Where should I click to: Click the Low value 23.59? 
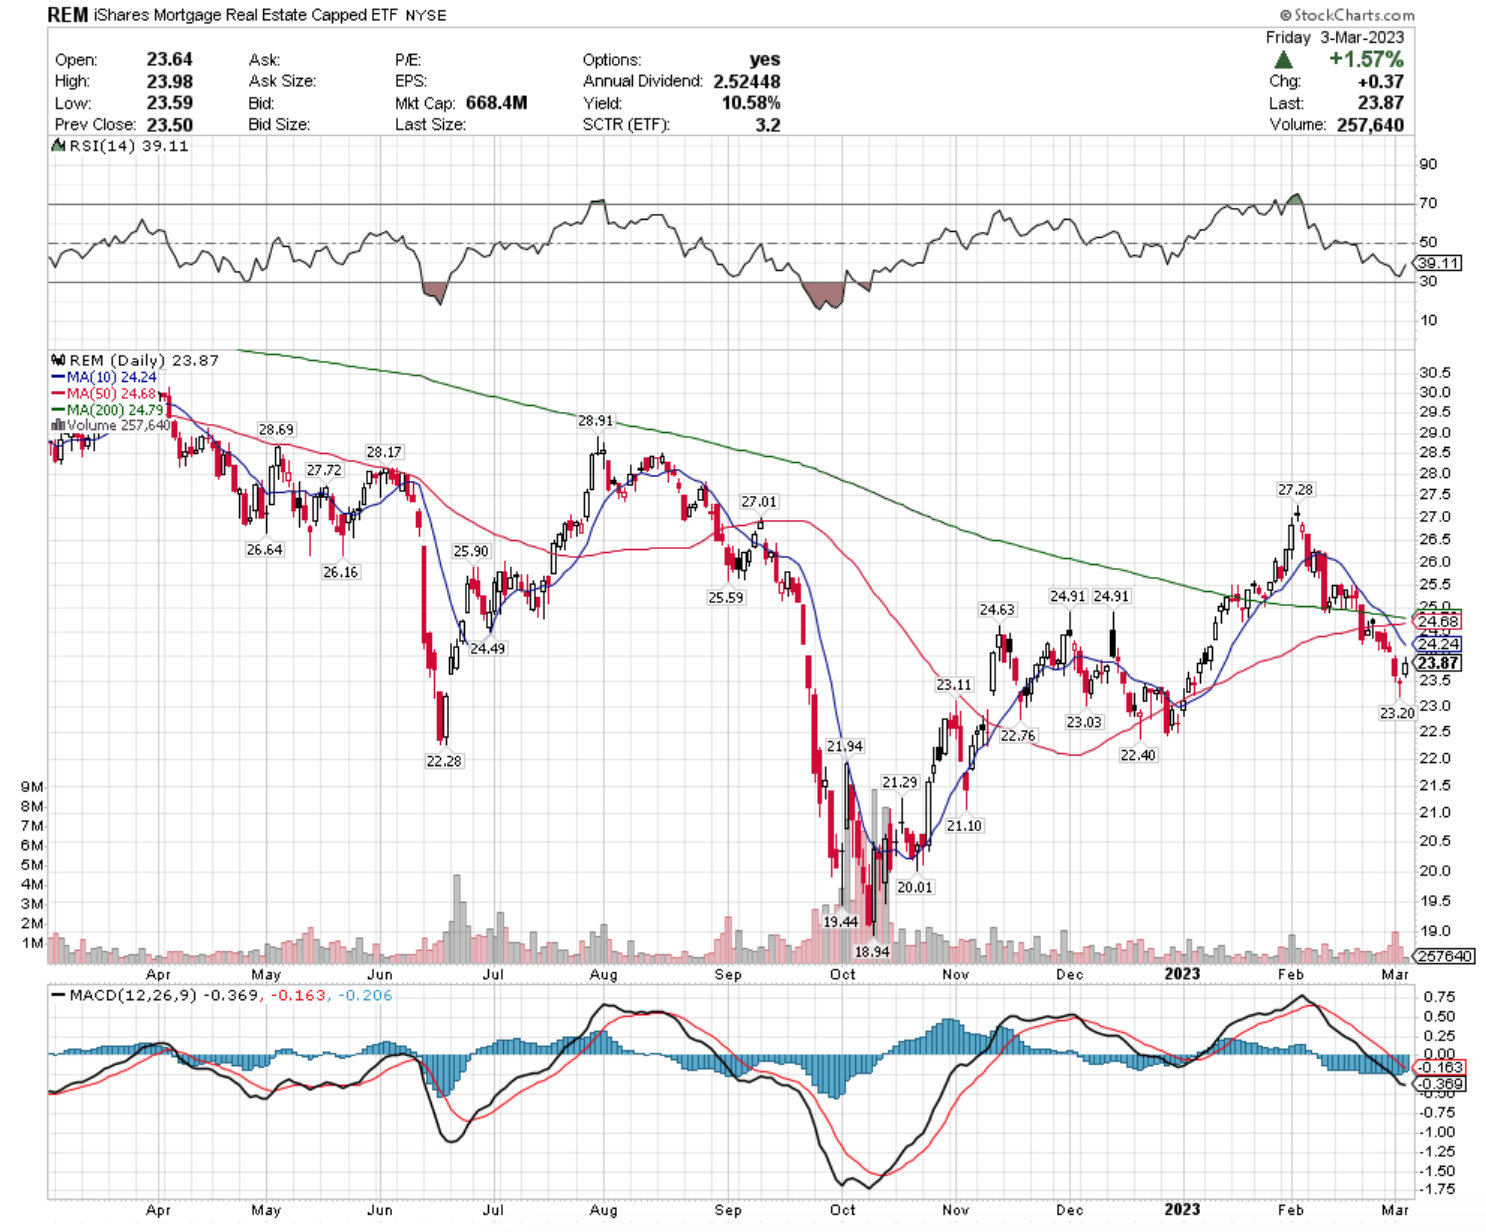pos(169,103)
